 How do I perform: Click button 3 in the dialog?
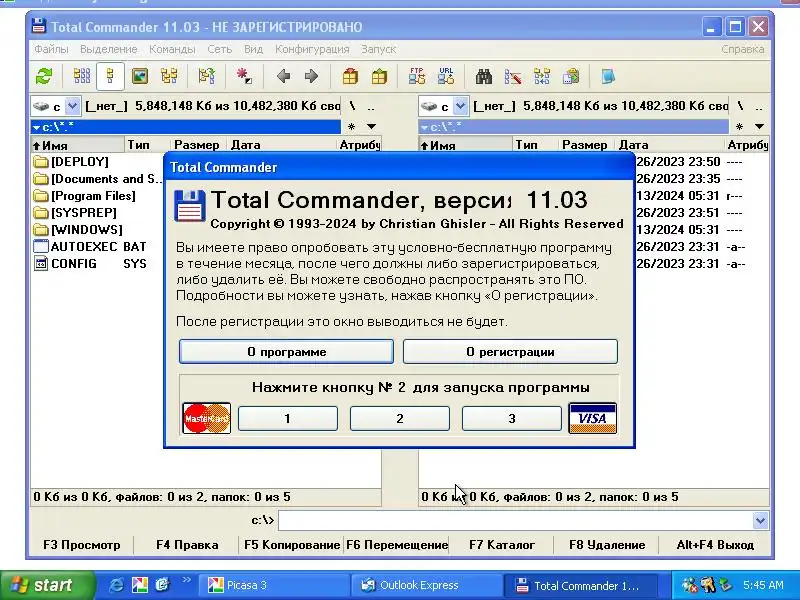512,418
